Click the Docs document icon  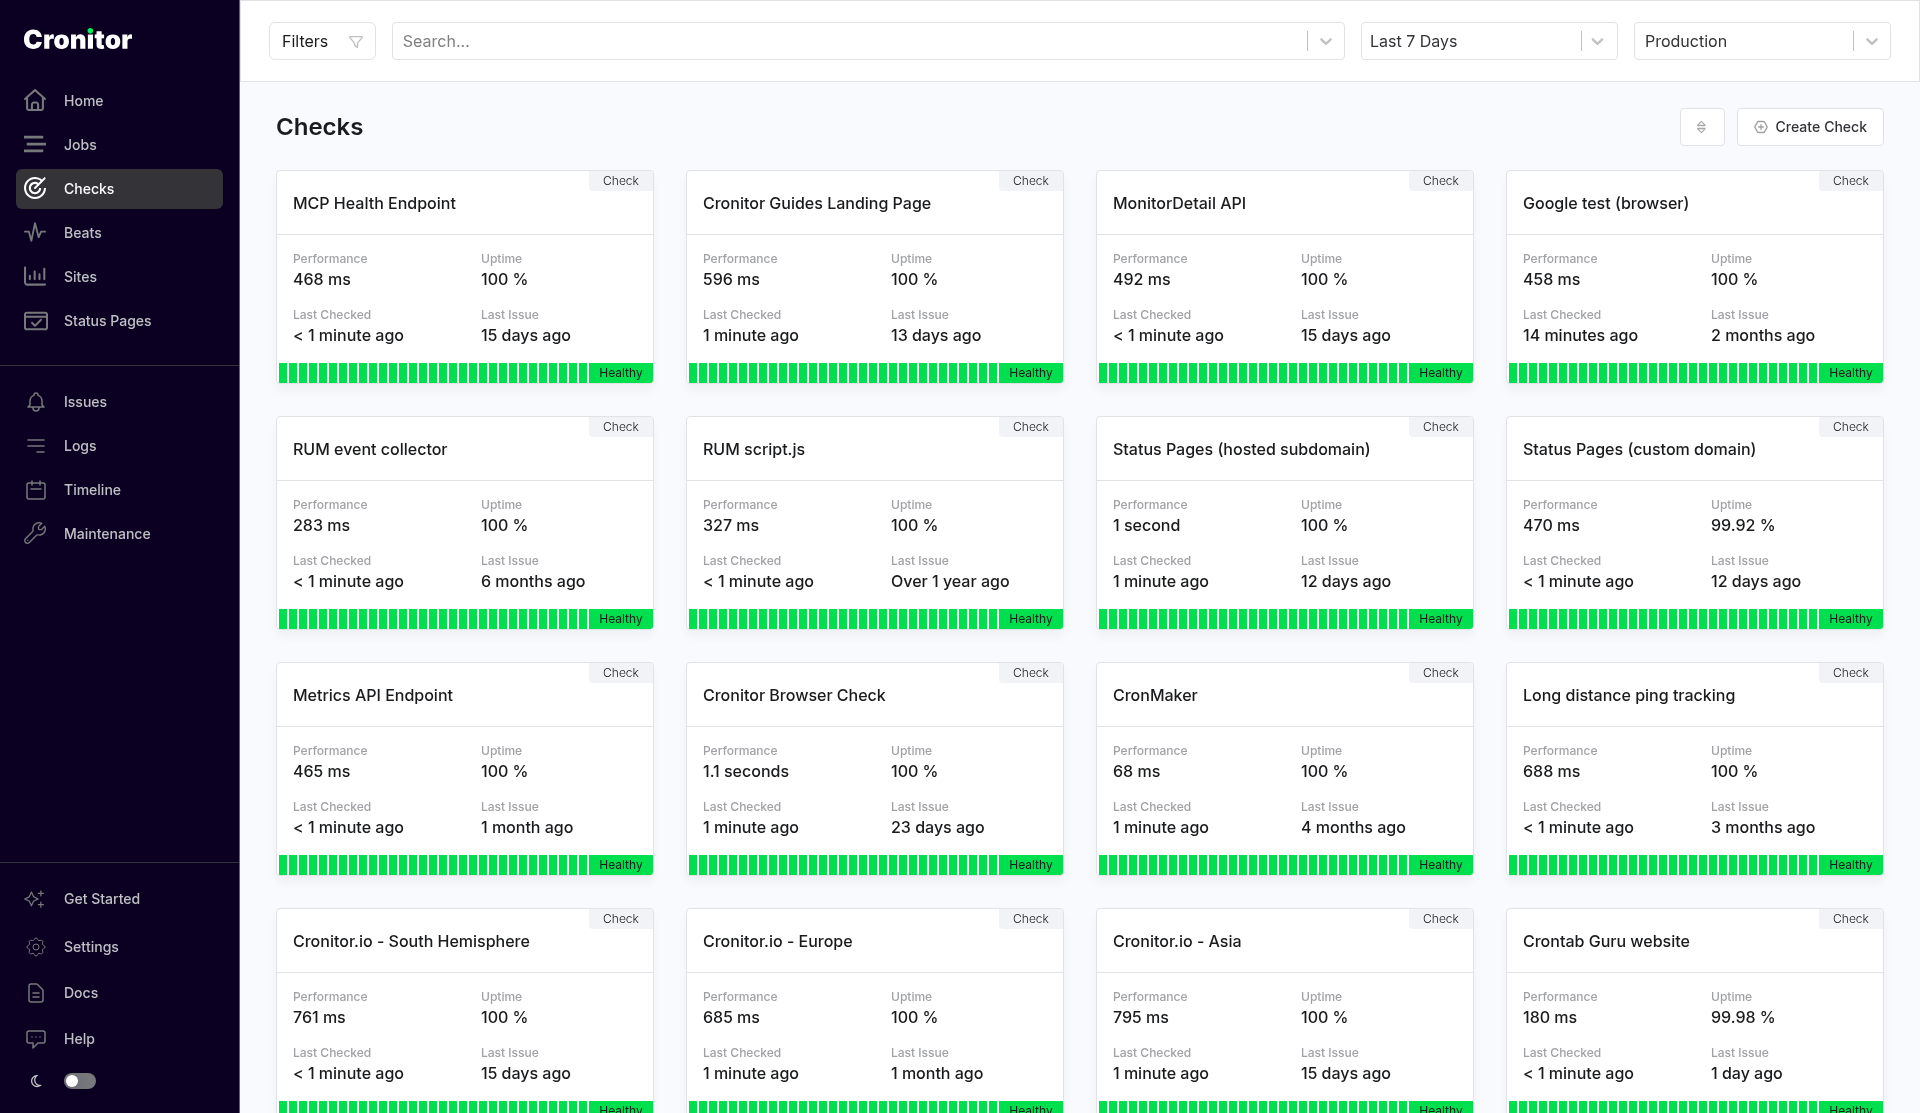click(x=35, y=993)
